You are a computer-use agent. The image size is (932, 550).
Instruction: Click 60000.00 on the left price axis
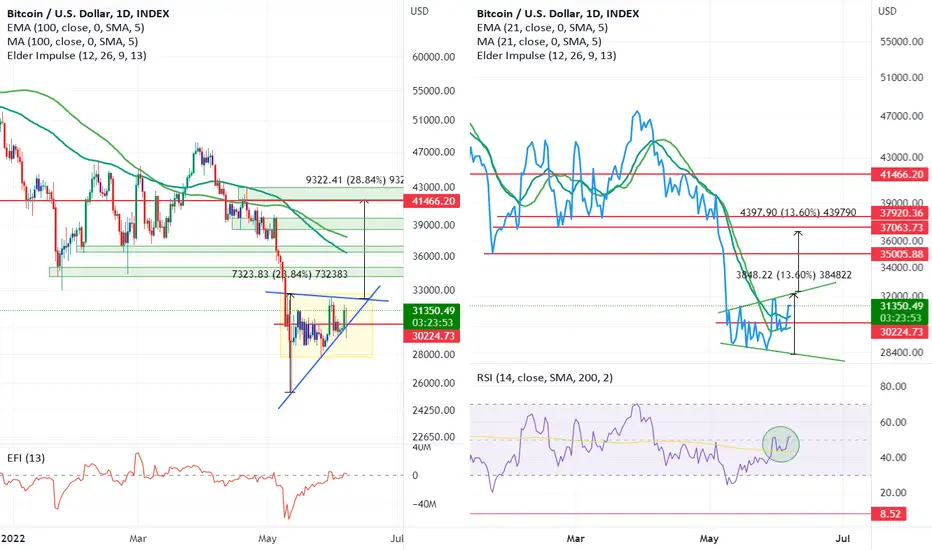[433, 57]
